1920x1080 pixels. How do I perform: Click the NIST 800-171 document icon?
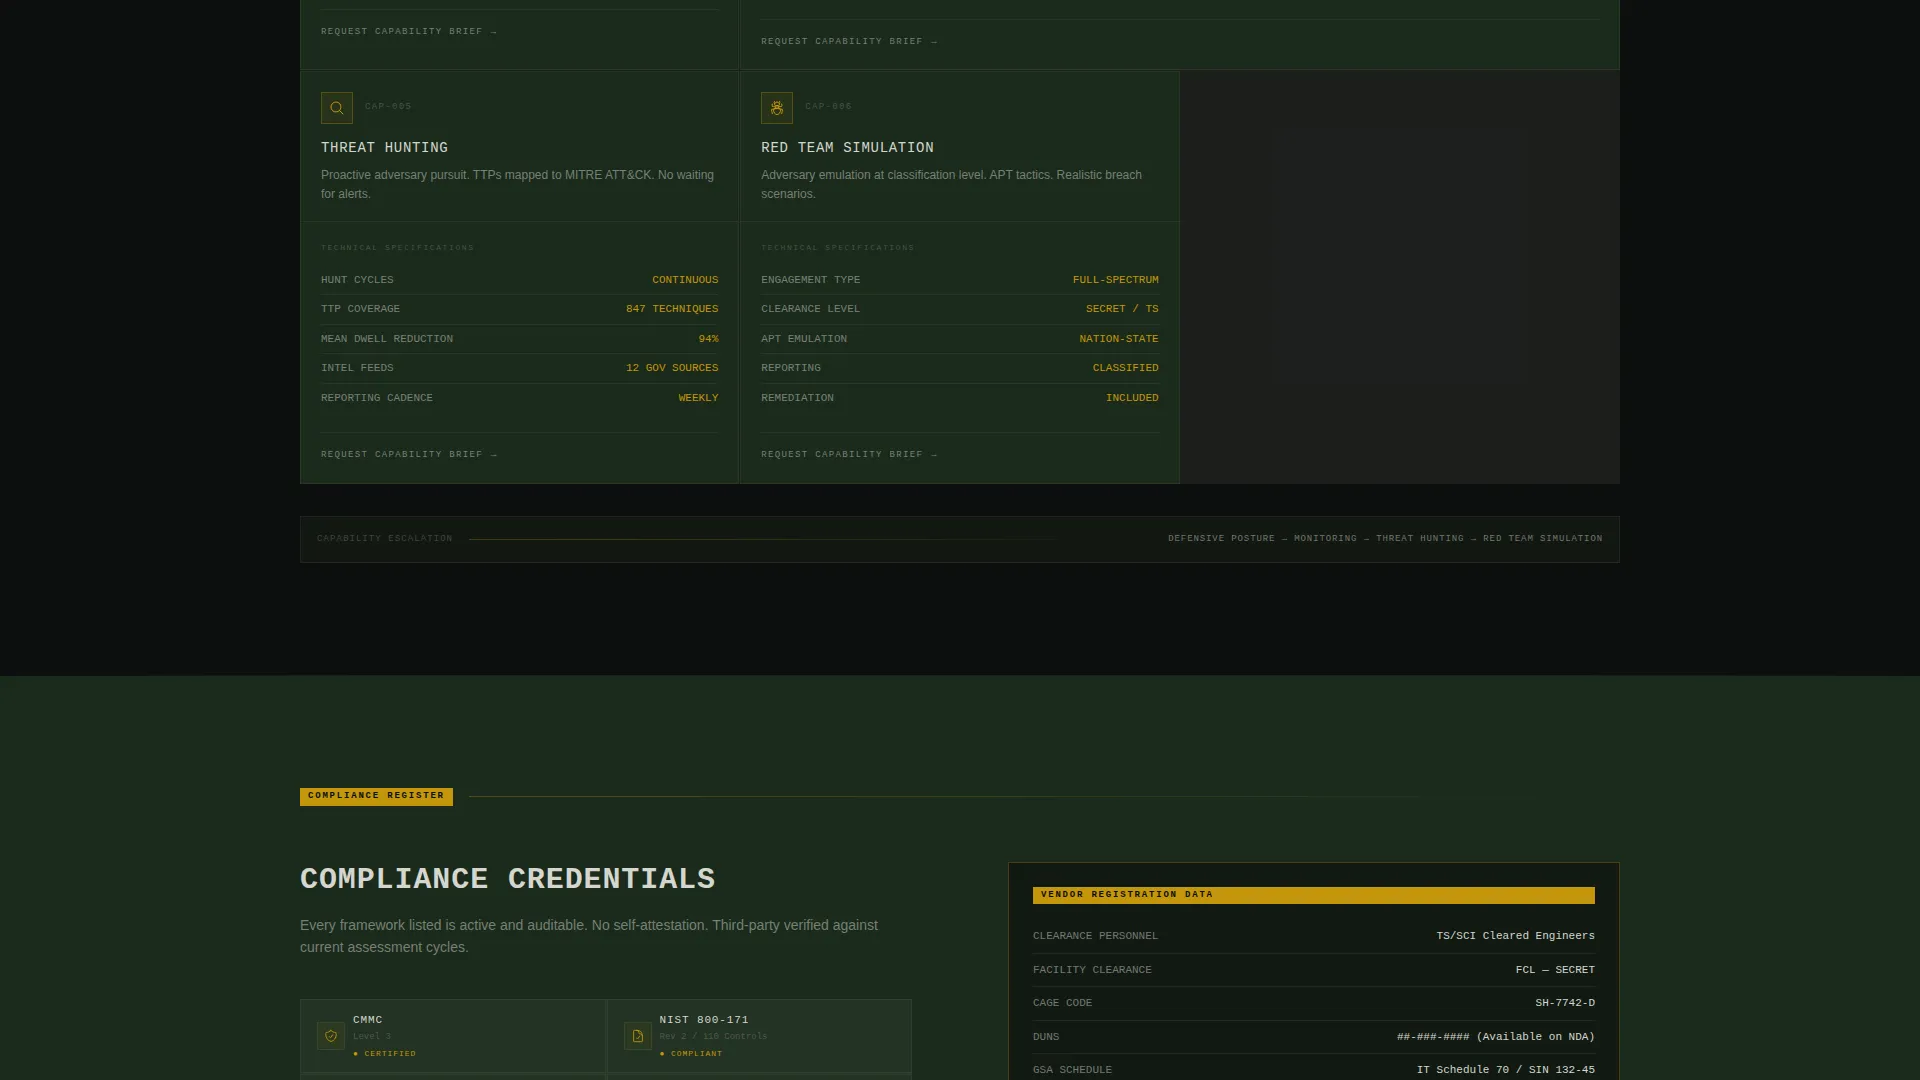pos(638,1036)
